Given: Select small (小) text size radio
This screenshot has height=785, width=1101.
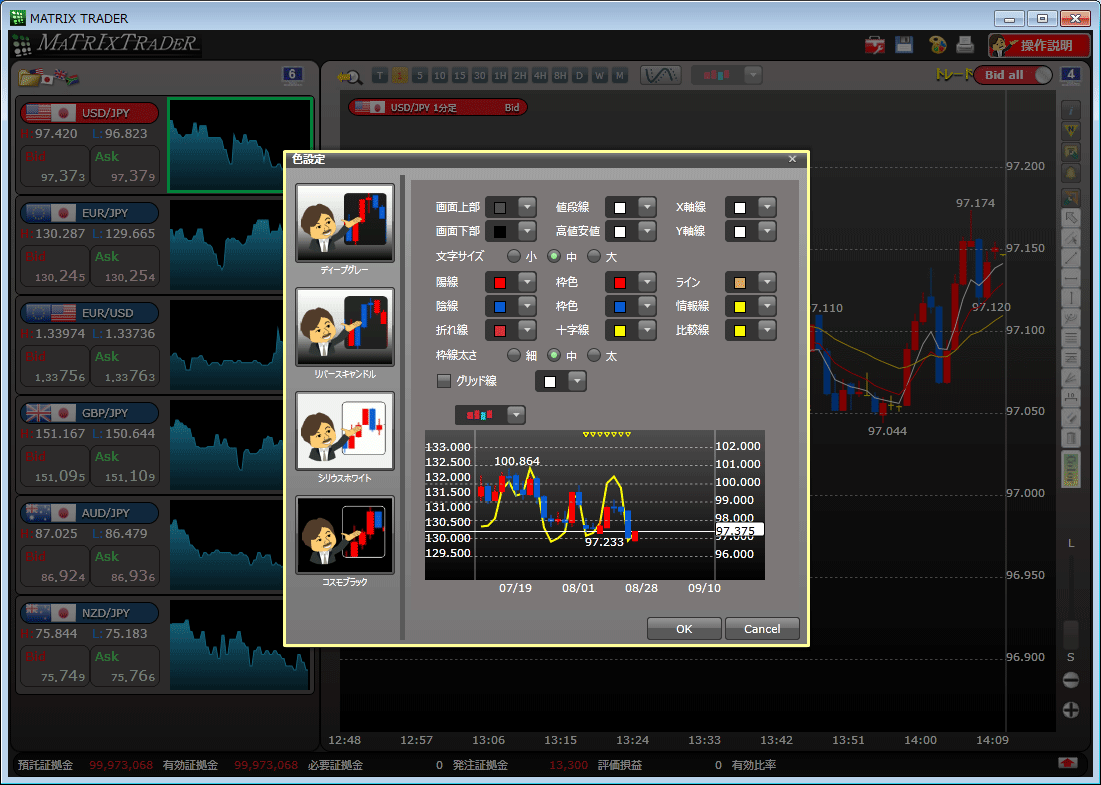Looking at the screenshot, I should coord(514,256).
